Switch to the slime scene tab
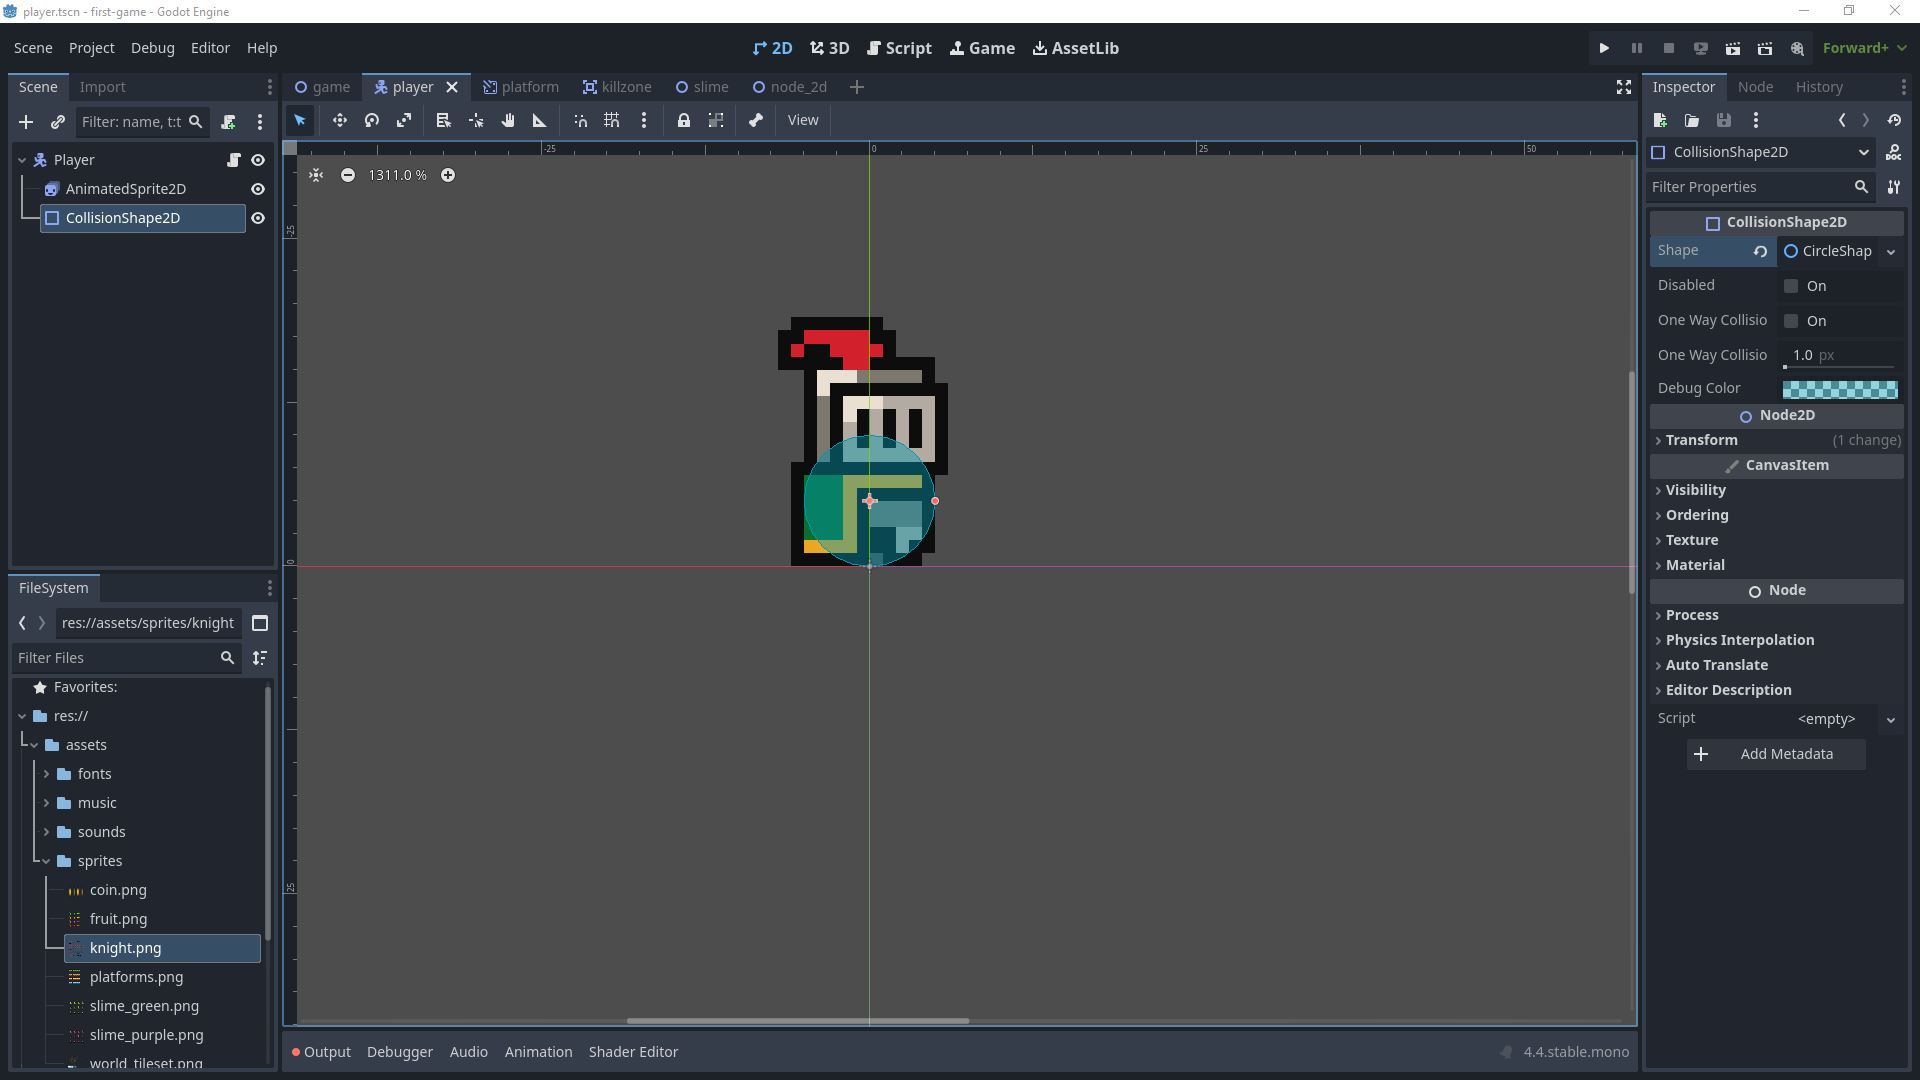The height and width of the screenshot is (1080, 1920). coord(702,87)
